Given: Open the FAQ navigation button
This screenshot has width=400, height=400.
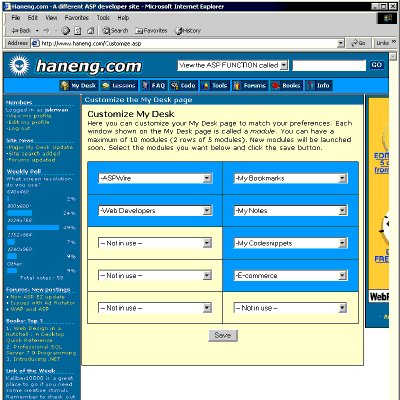Looking at the screenshot, I should pyautogui.click(x=154, y=86).
